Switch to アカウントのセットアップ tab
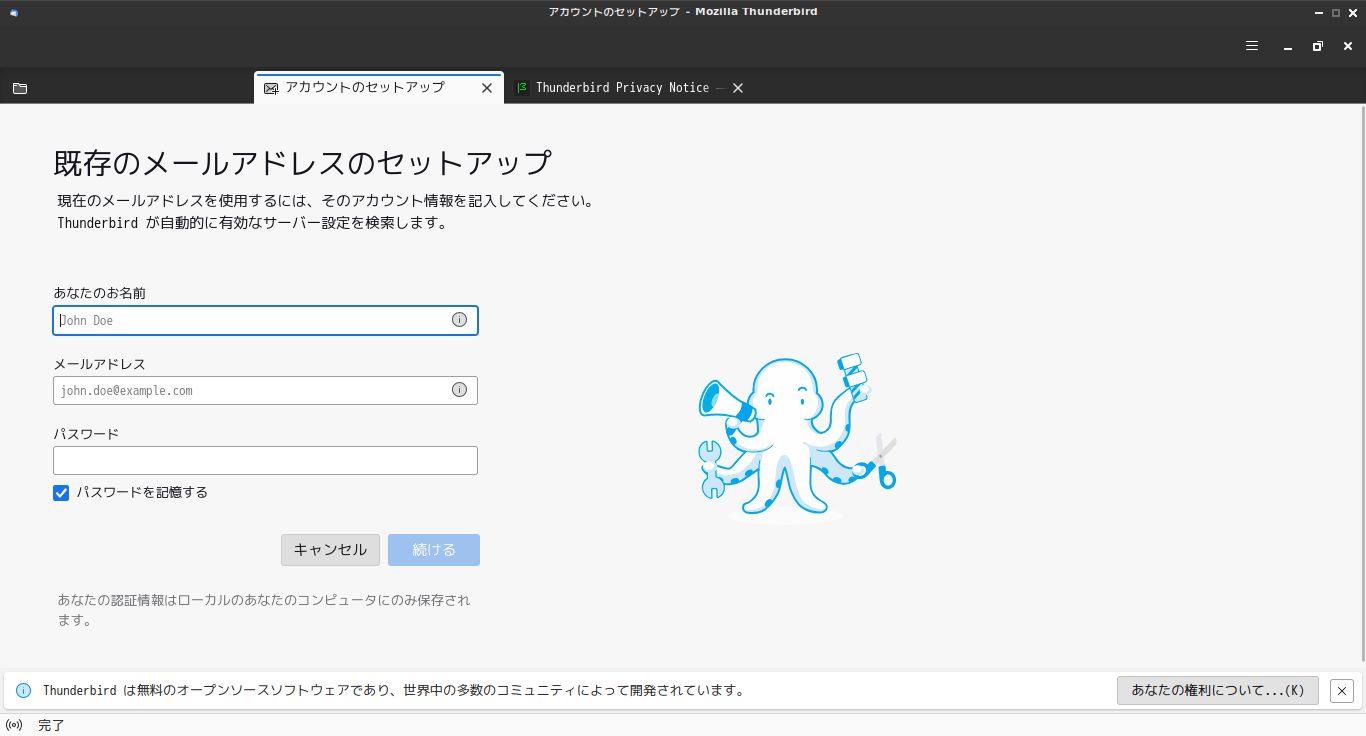Screen dimensions: 1366x736 (x=365, y=88)
